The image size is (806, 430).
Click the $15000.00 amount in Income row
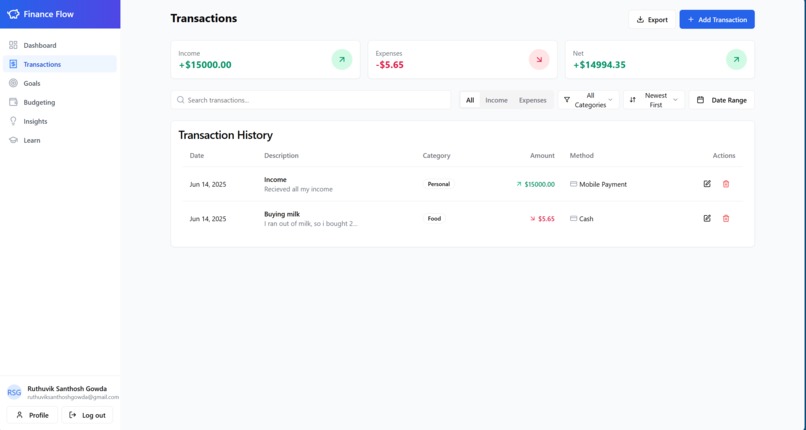539,184
